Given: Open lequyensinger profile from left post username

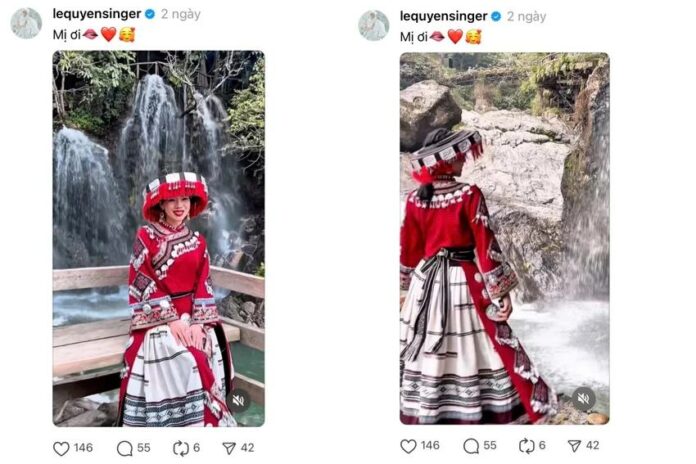Looking at the screenshot, I should pos(97,14).
